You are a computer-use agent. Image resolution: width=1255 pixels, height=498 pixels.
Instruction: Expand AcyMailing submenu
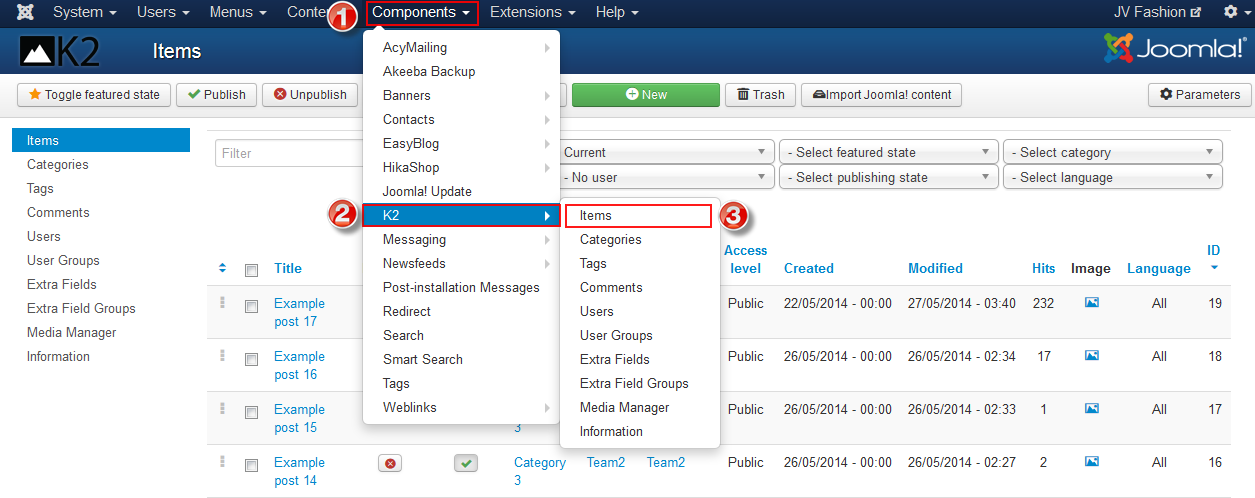pyautogui.click(x=461, y=47)
